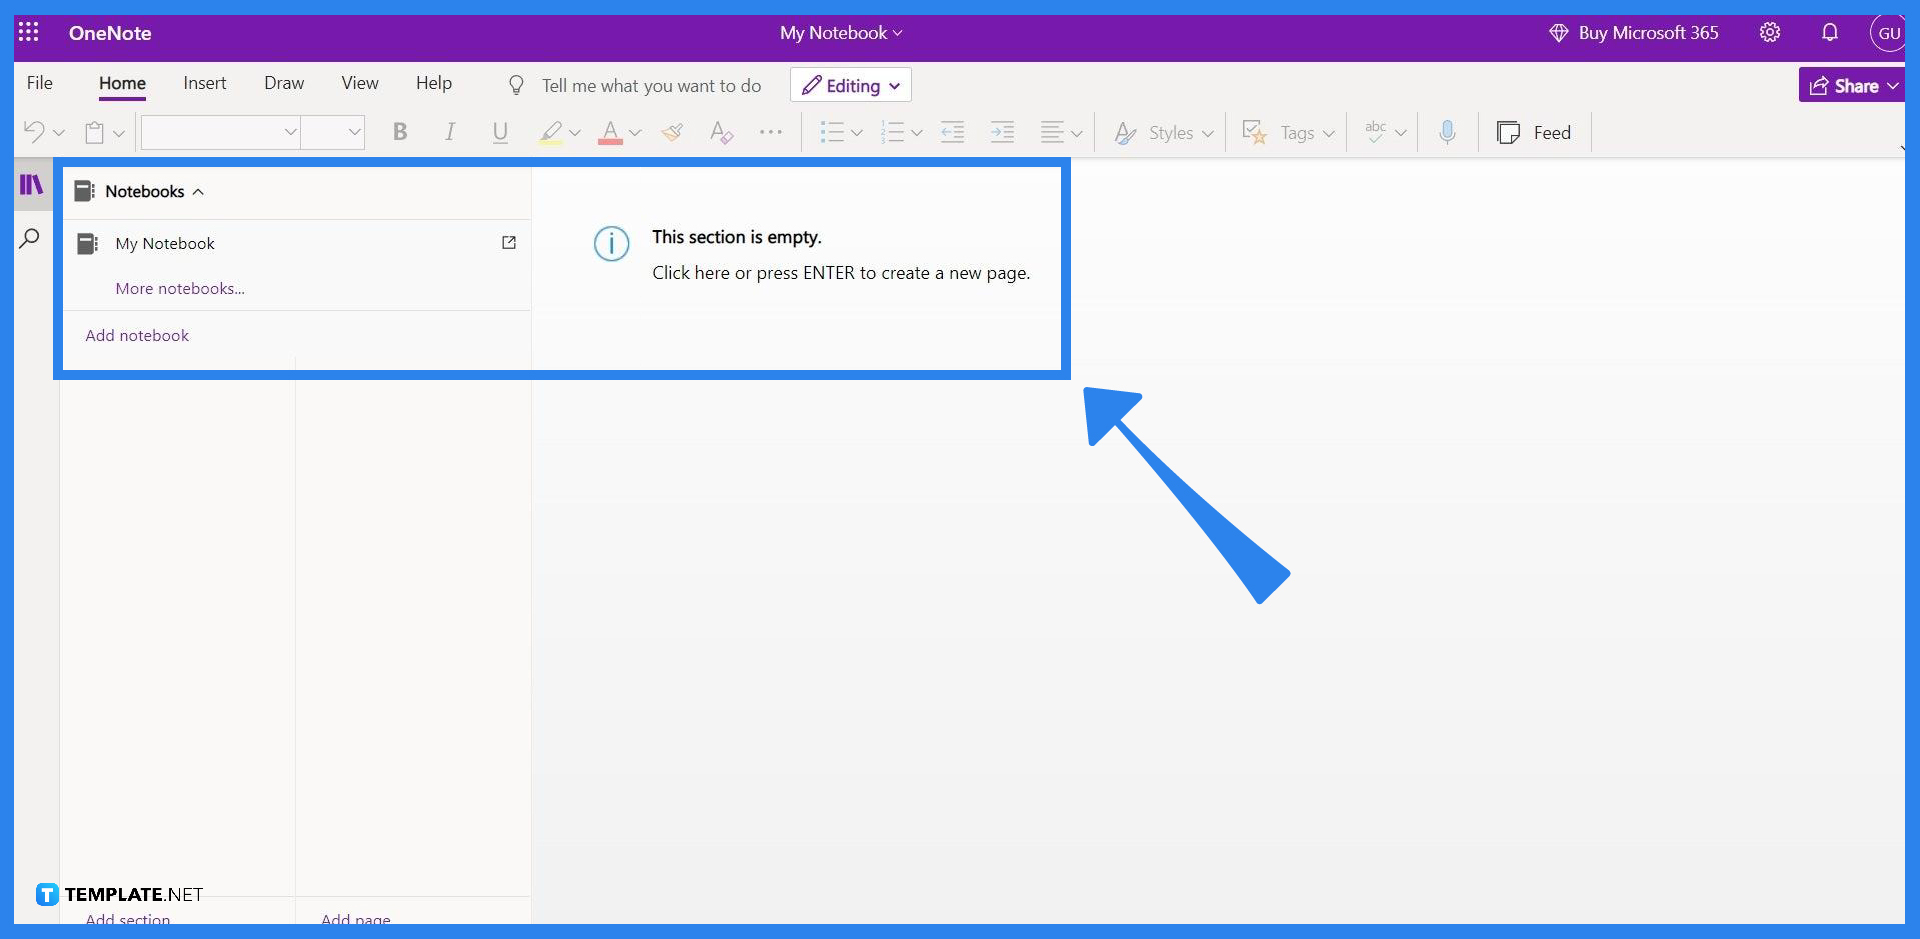This screenshot has height=939, width=1920.
Task: Apply italic formatting
Action: pyautogui.click(x=449, y=131)
